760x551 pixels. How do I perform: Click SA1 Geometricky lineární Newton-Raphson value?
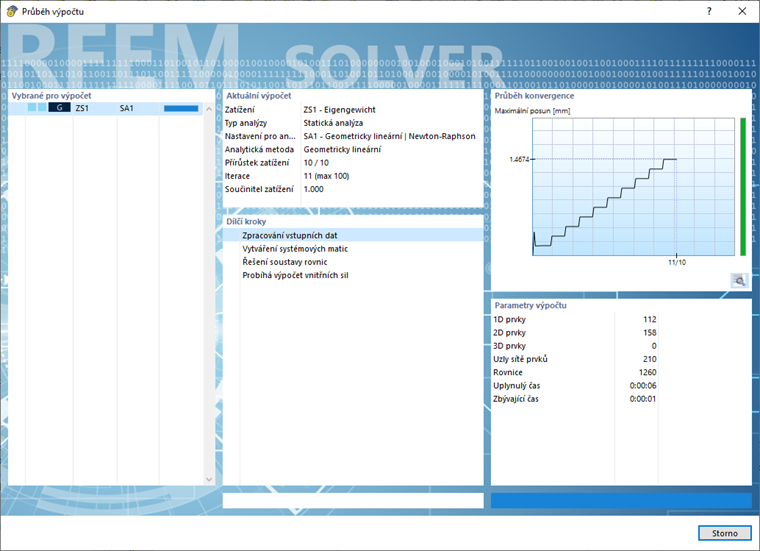click(x=389, y=136)
